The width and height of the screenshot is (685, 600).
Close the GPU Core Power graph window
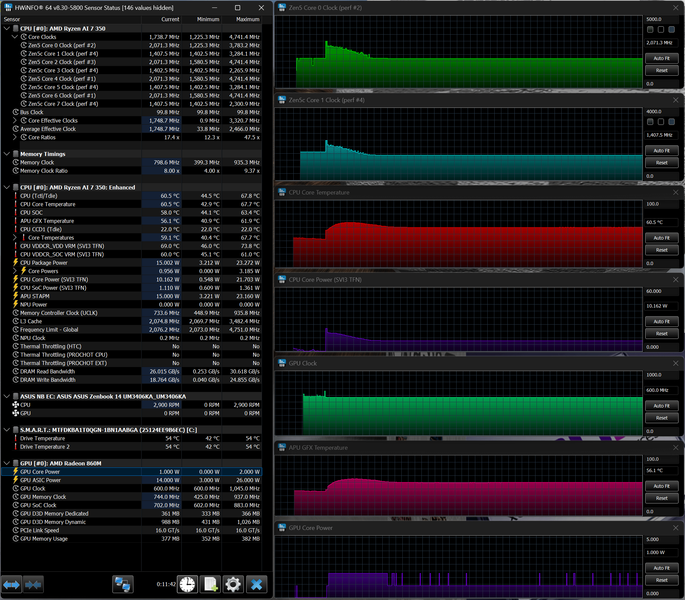(675, 527)
